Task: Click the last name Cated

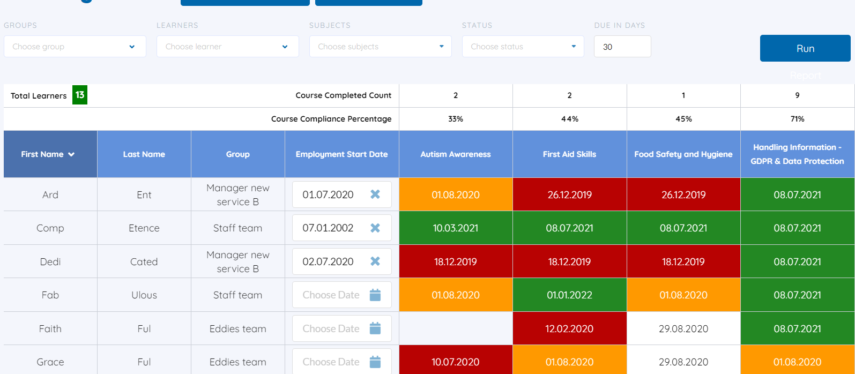Action: point(144,262)
